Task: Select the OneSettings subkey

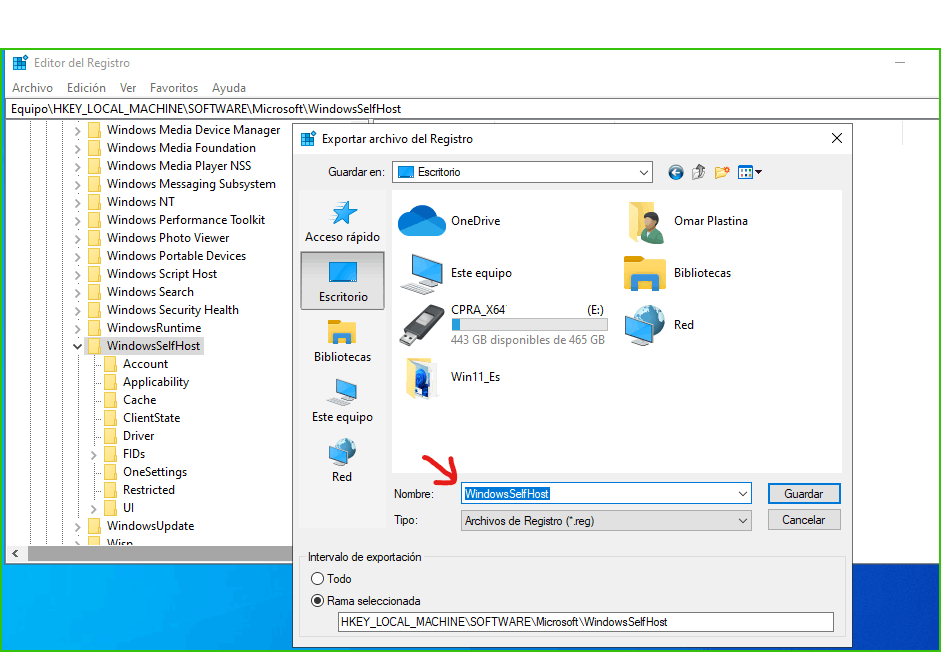Action: (x=155, y=472)
